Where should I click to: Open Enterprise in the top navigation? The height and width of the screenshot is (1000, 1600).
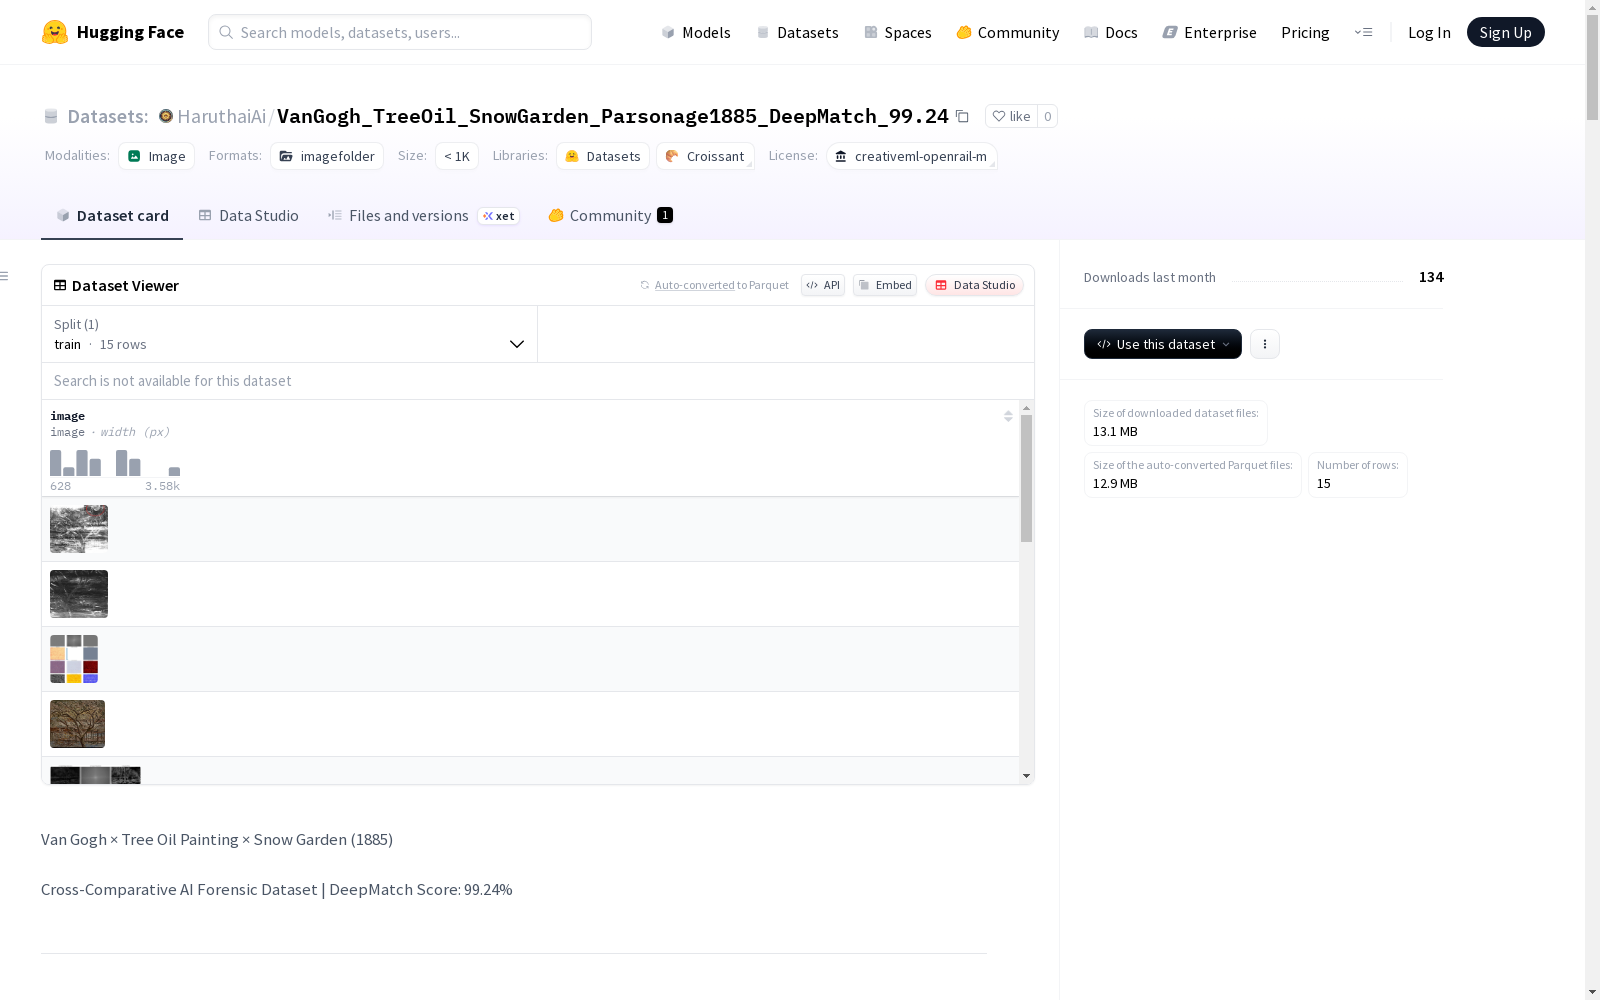pyautogui.click(x=1209, y=32)
